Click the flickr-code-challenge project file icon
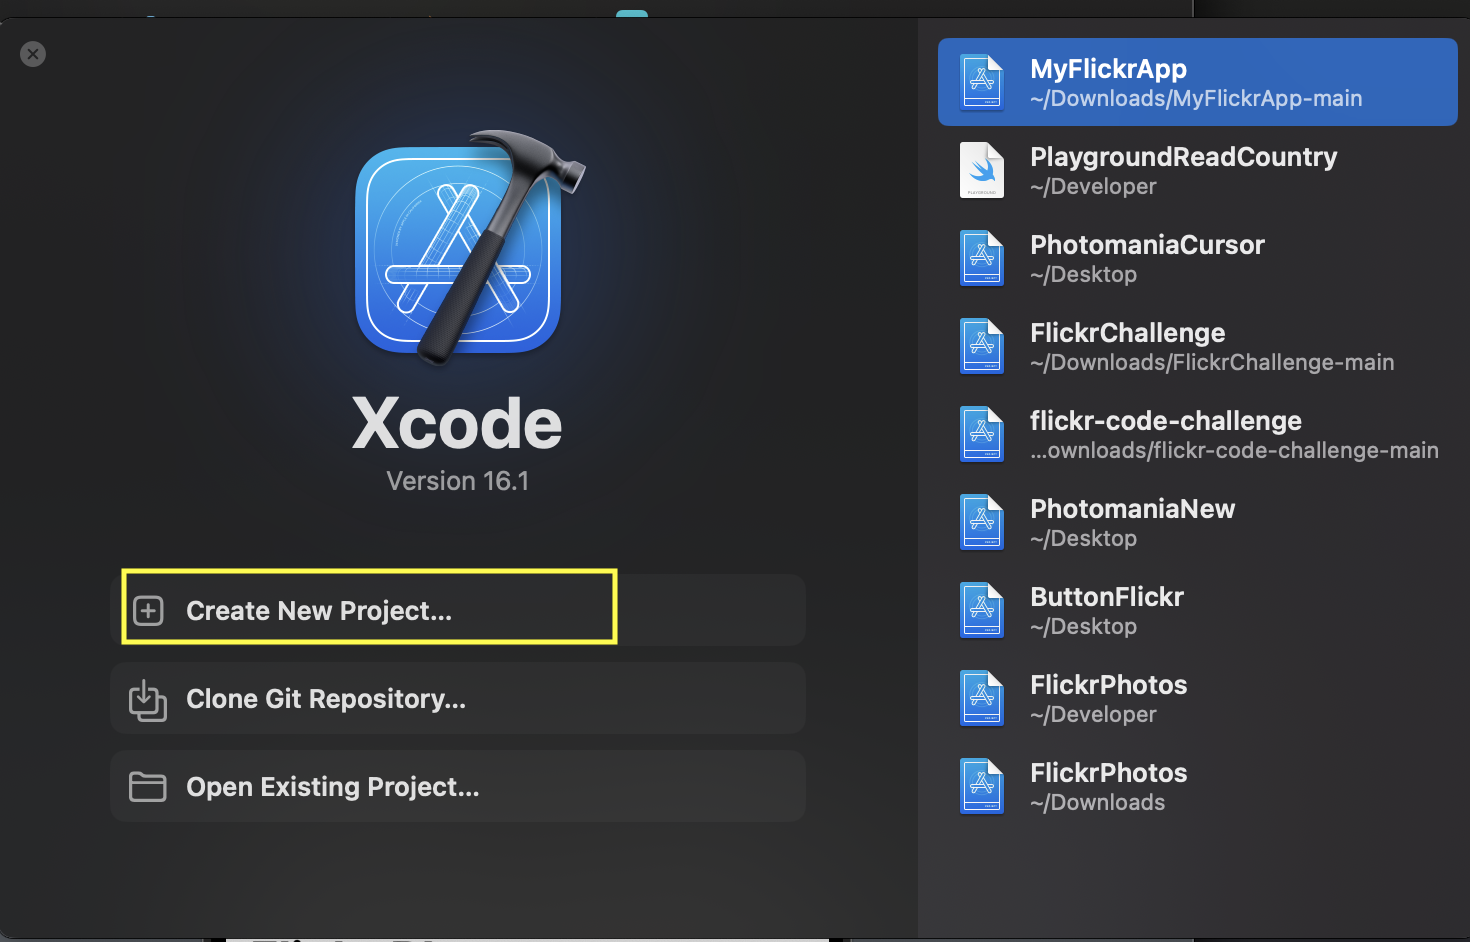The width and height of the screenshot is (1470, 942). 982,434
